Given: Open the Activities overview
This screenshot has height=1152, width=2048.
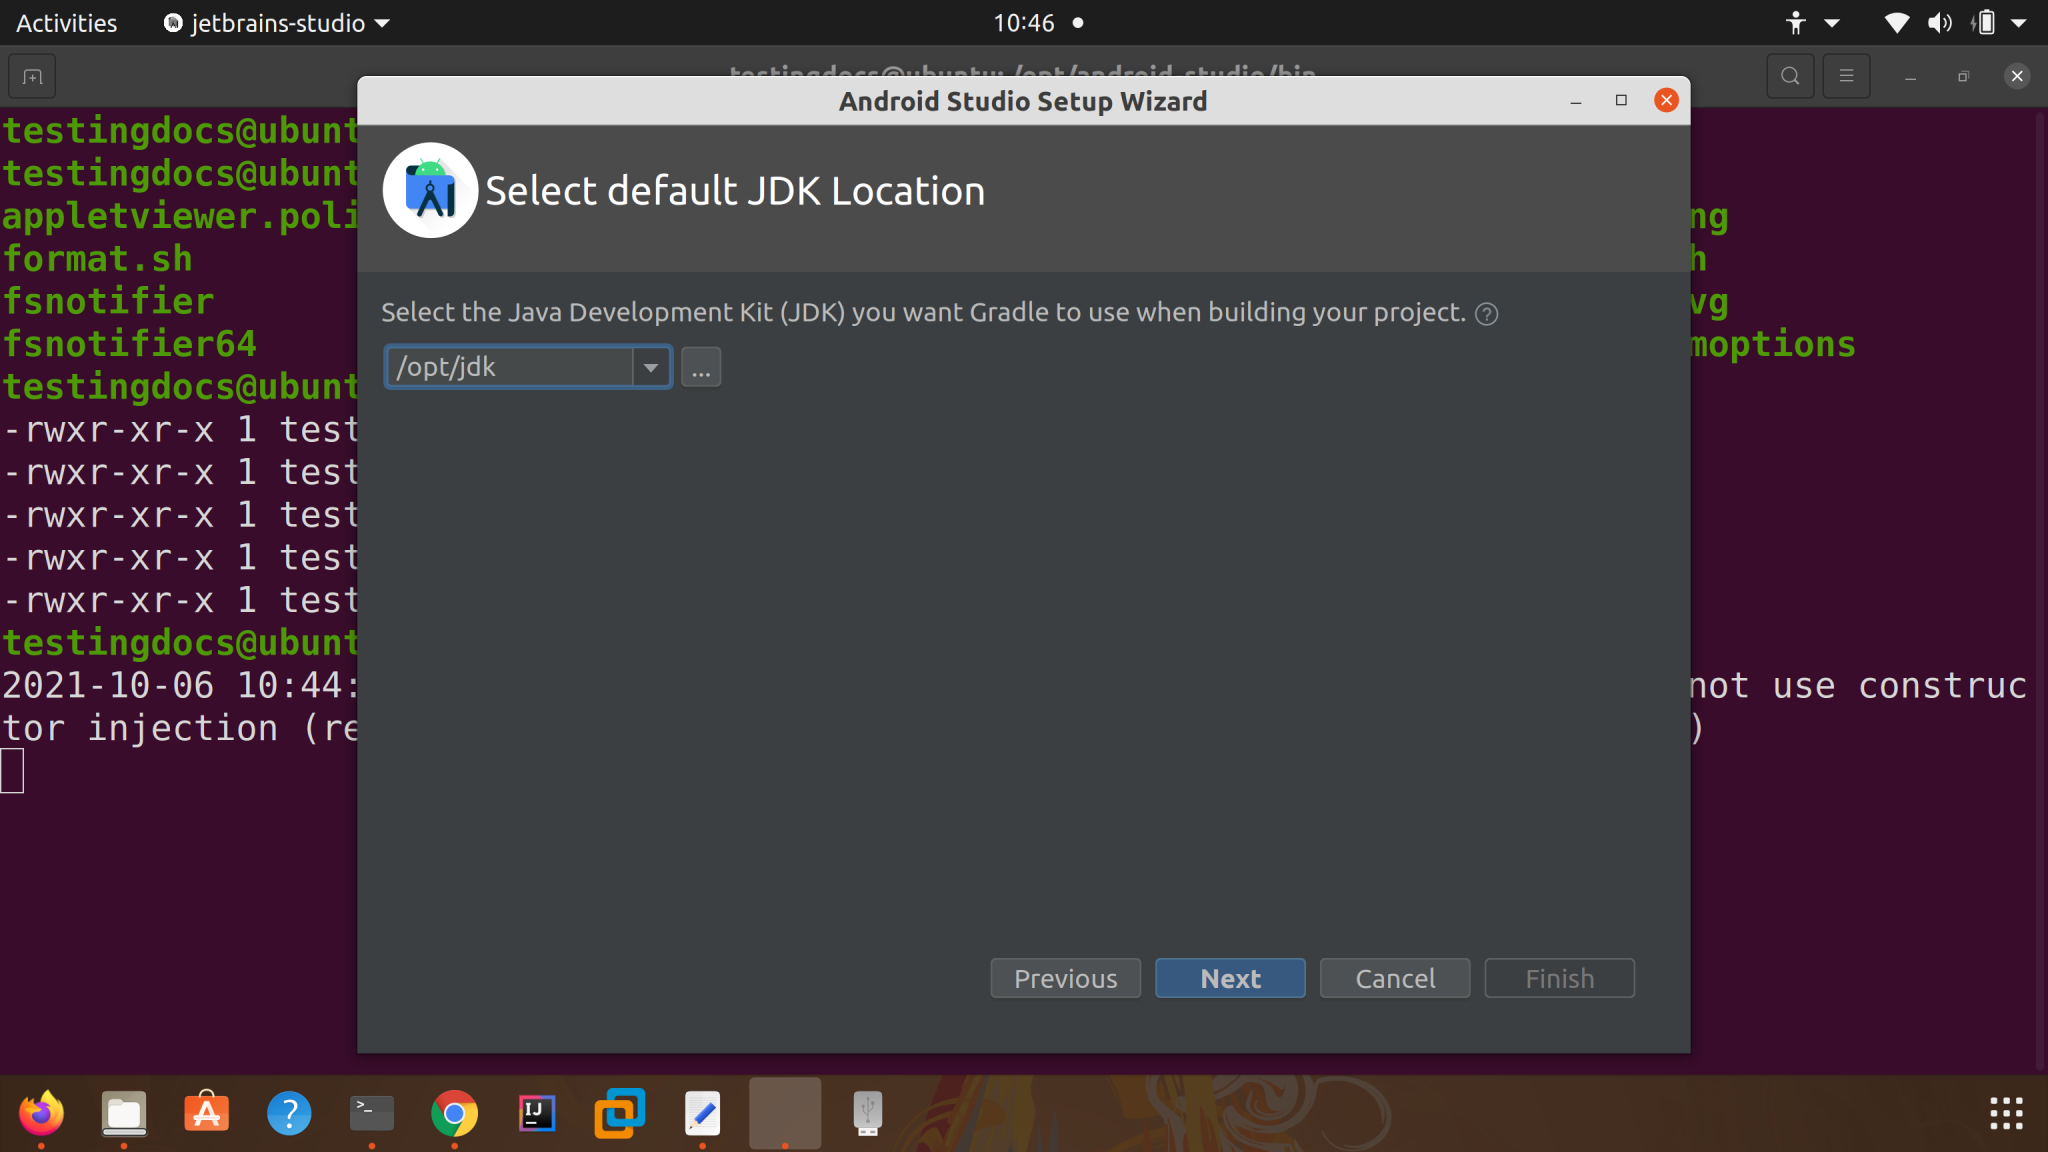Looking at the screenshot, I should pyautogui.click(x=65, y=22).
